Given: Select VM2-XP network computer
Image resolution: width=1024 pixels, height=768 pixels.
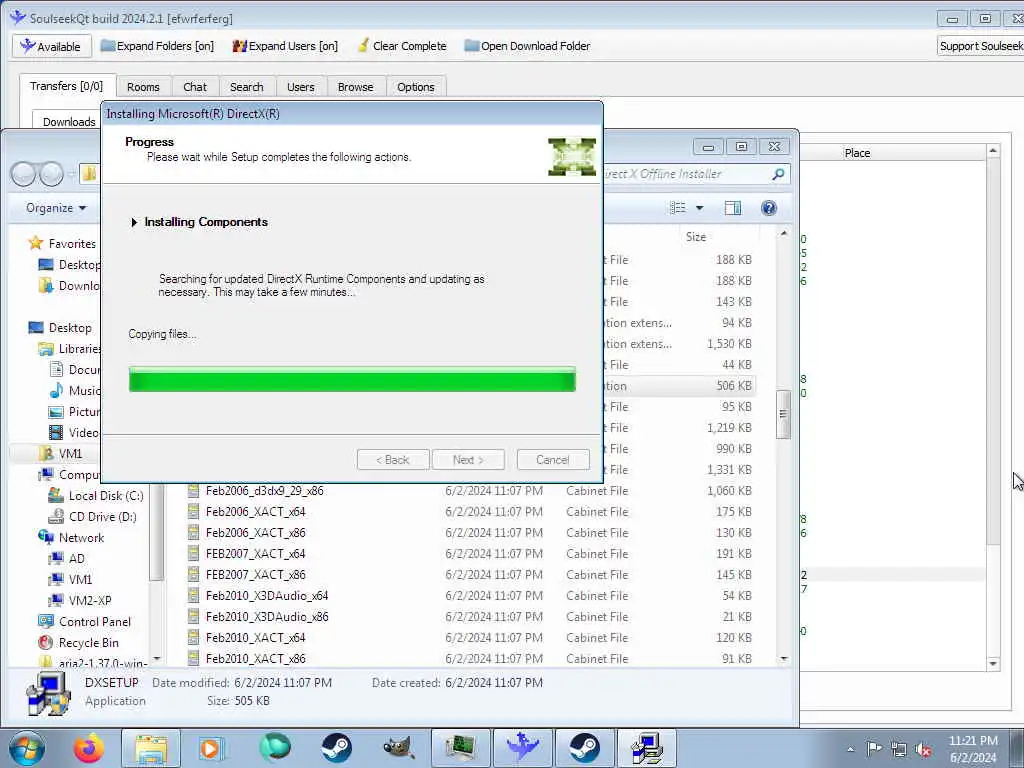Looking at the screenshot, I should pos(80,600).
